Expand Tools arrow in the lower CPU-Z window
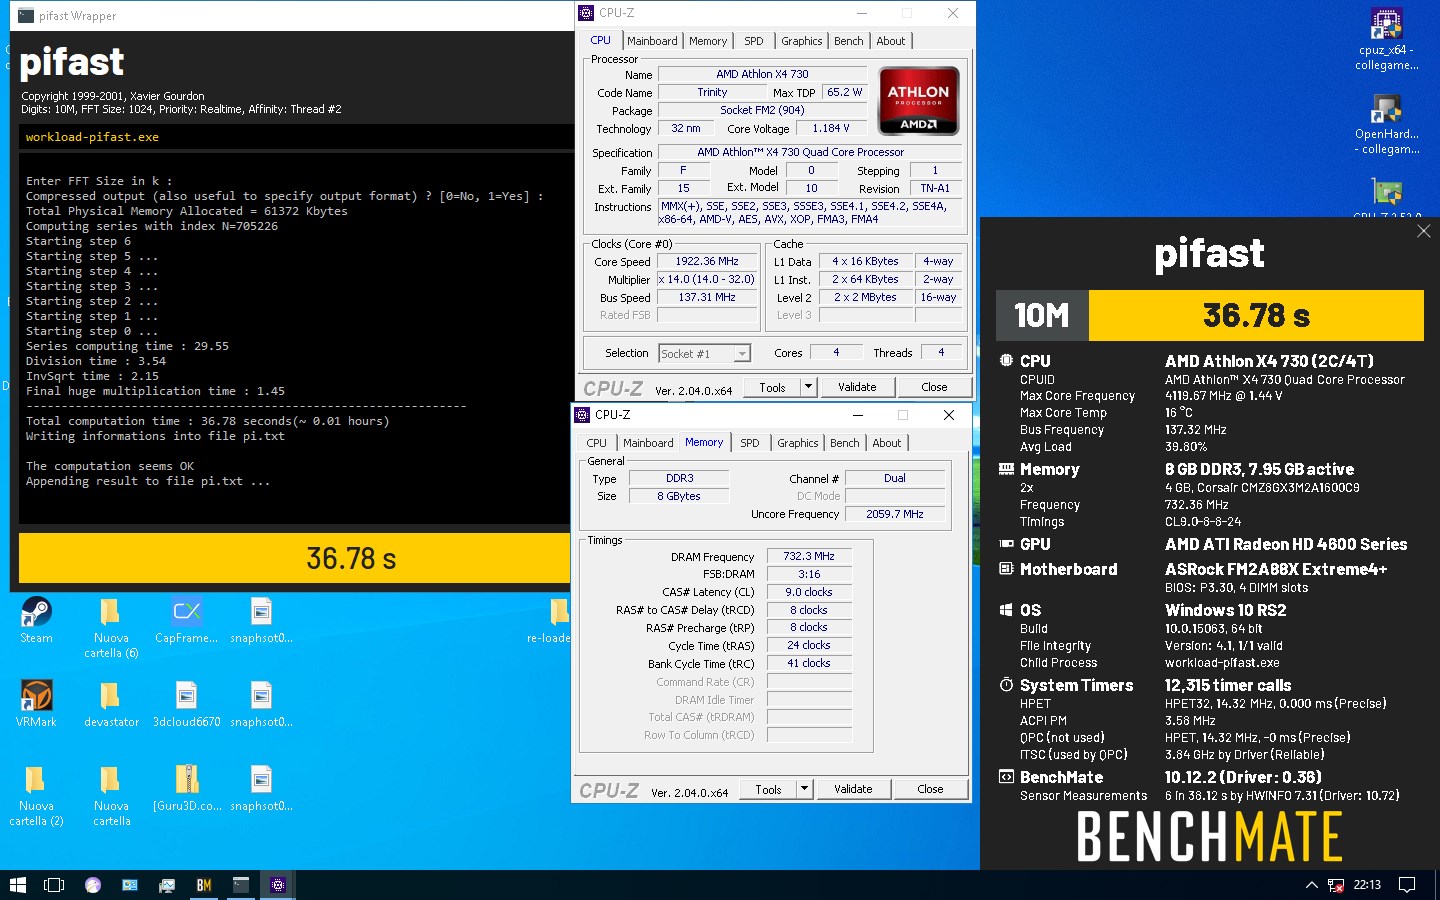 tap(804, 789)
